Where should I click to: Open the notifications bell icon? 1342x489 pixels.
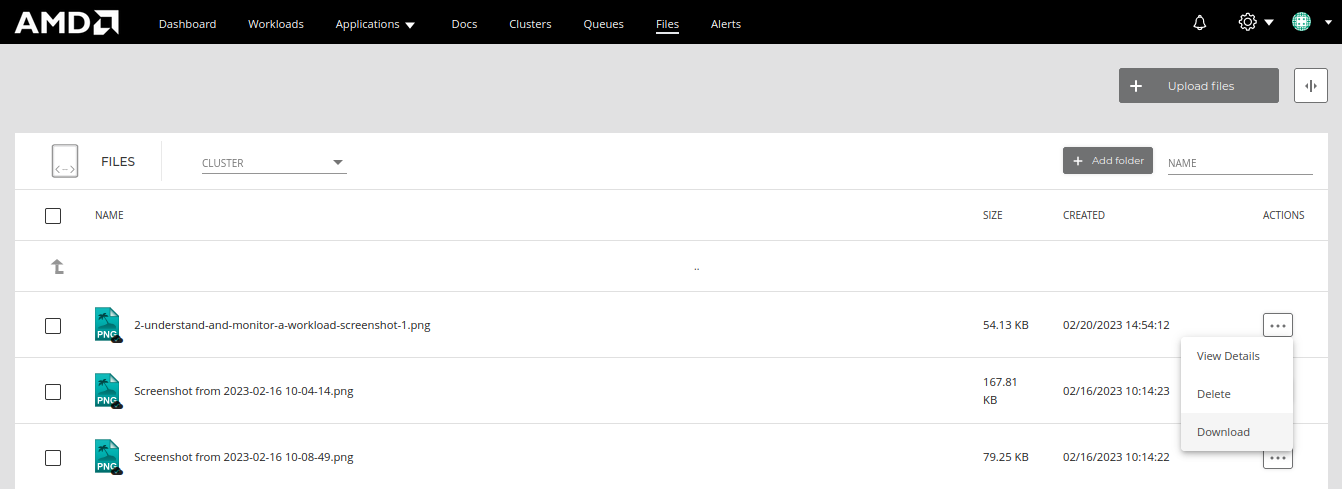point(1200,23)
